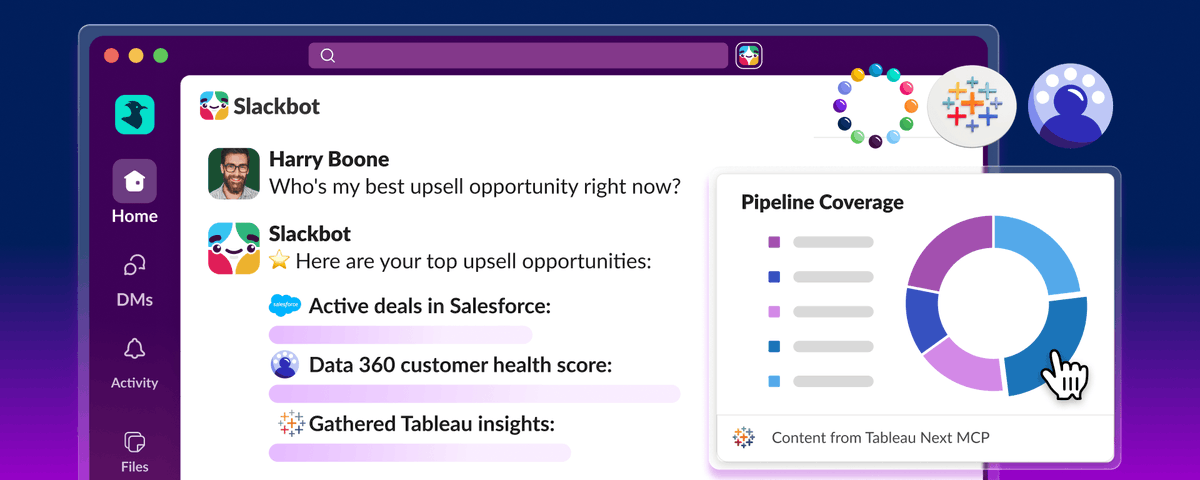The height and width of the screenshot is (480, 1200).
Task: Click the colorful dots ring icon
Action: tap(875, 106)
